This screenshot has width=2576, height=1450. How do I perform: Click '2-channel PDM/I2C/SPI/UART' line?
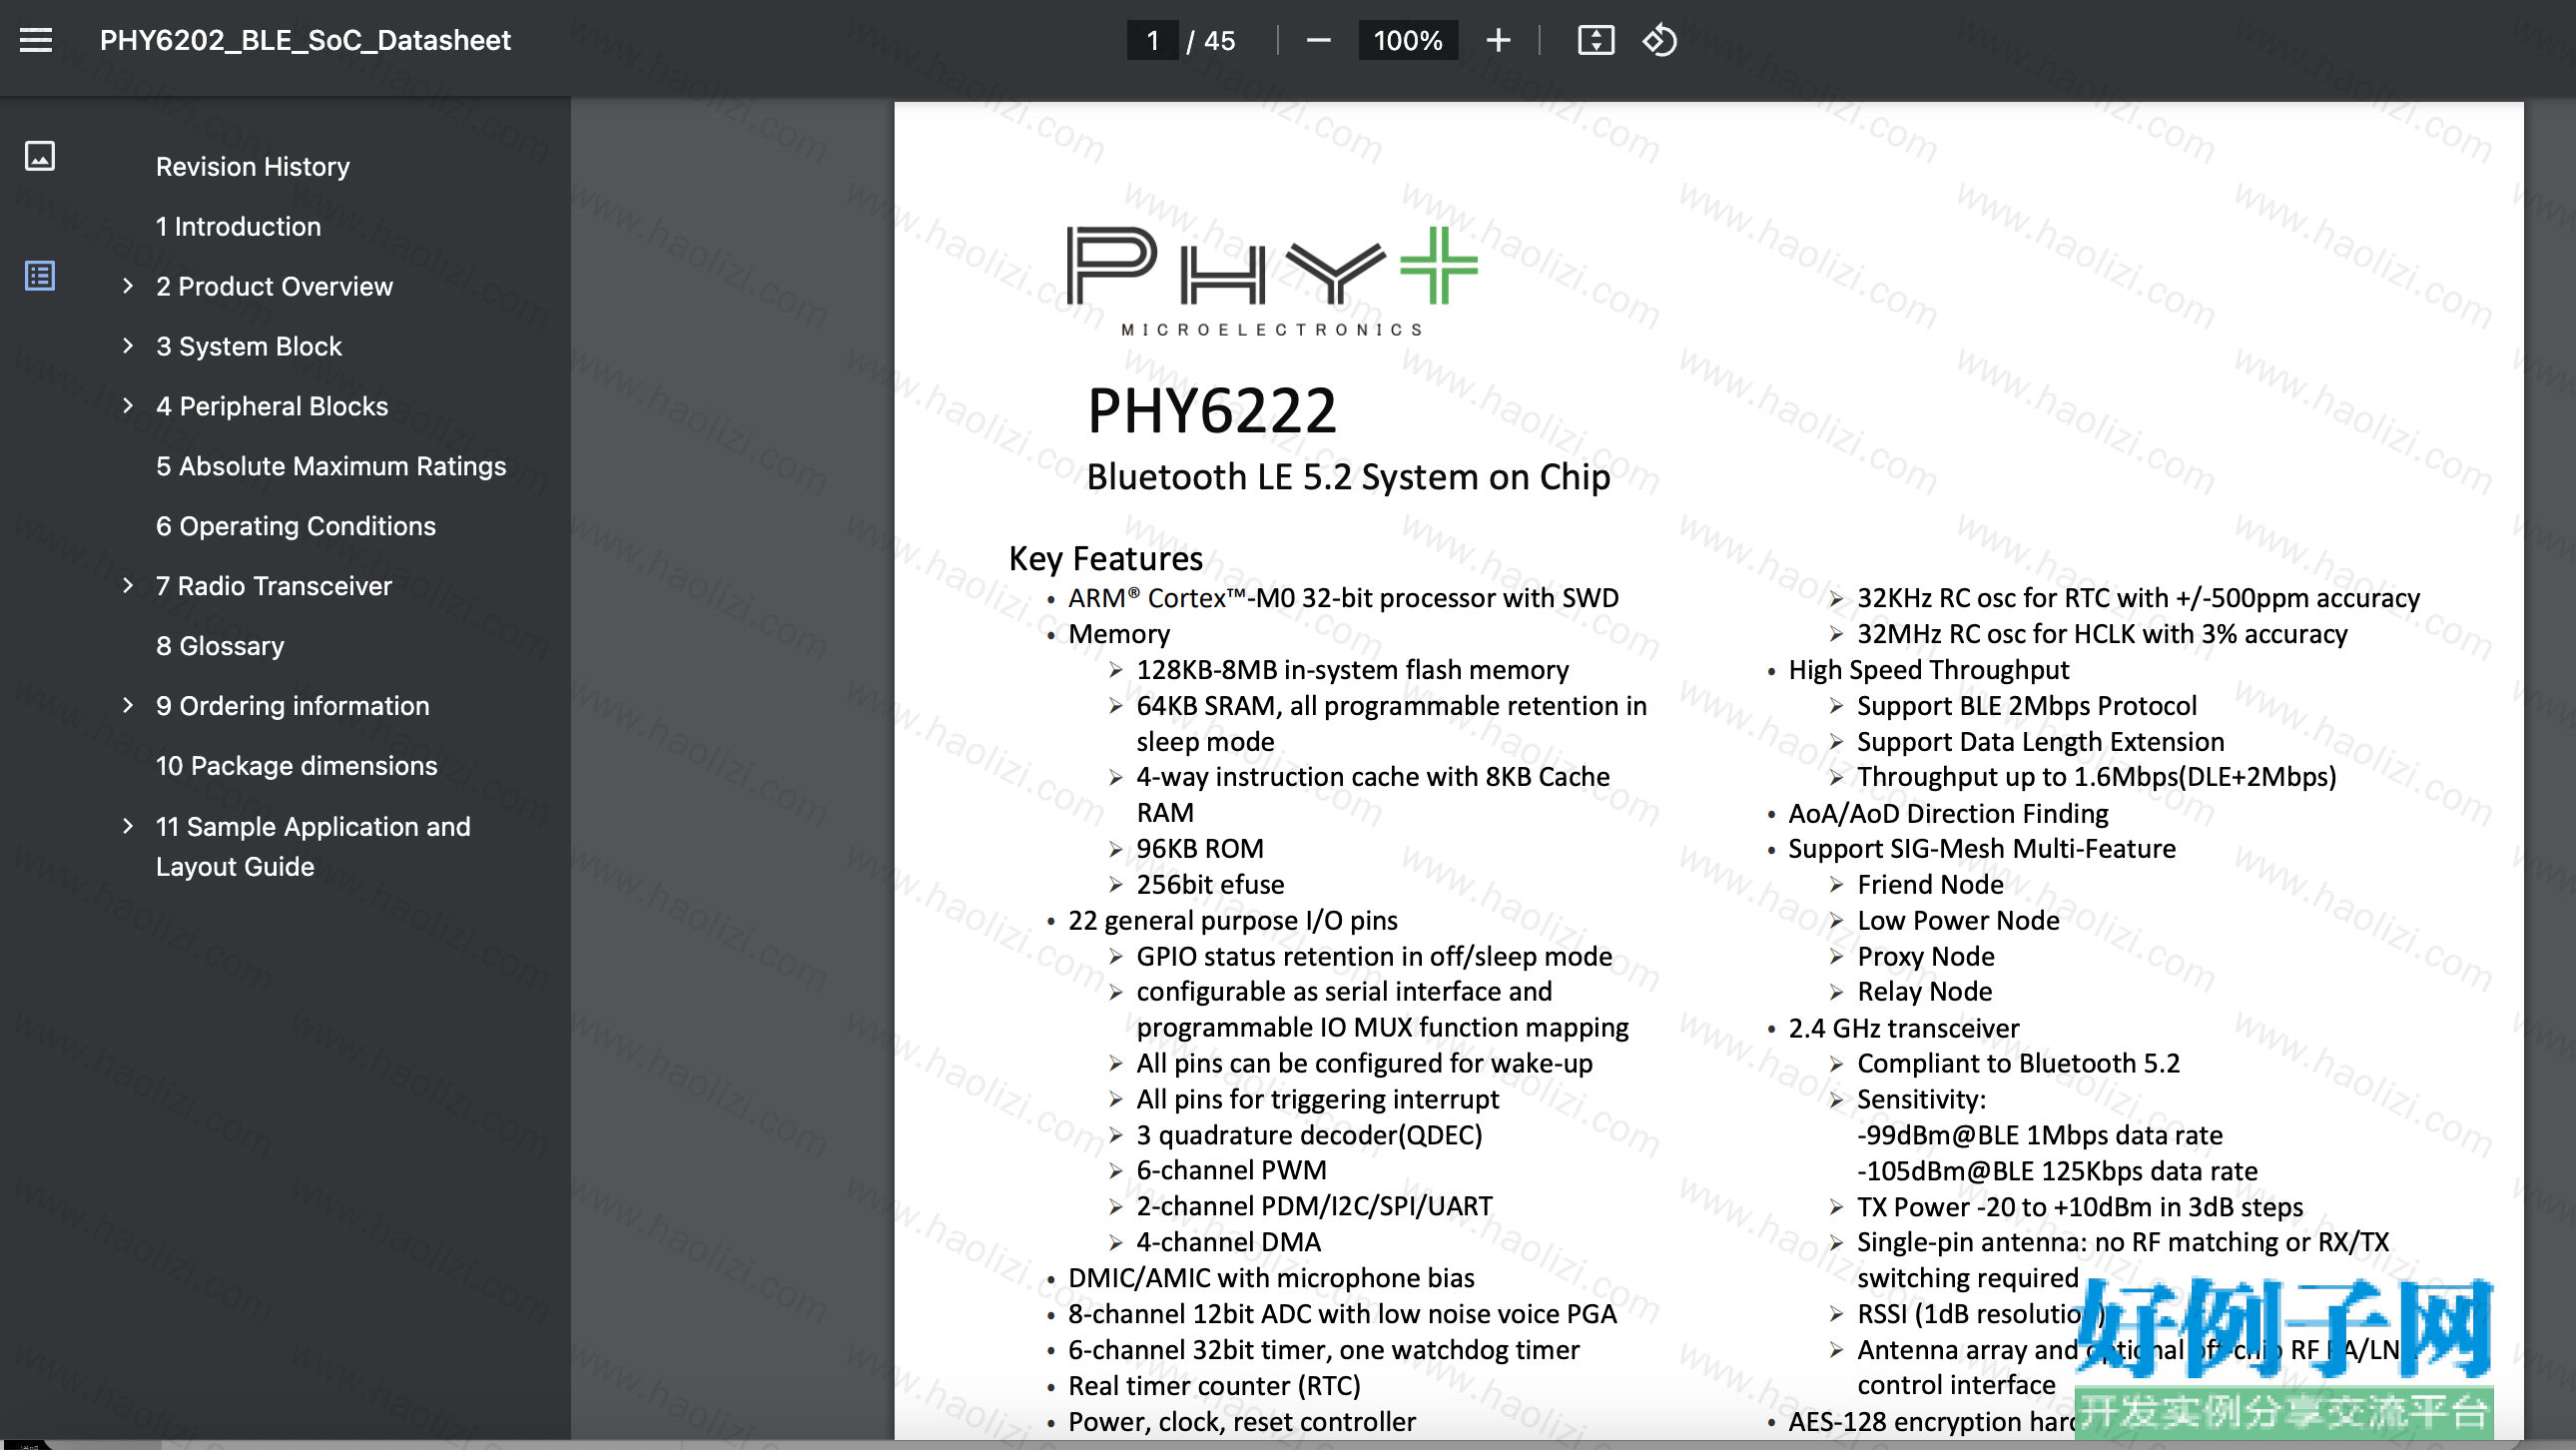(1314, 1206)
